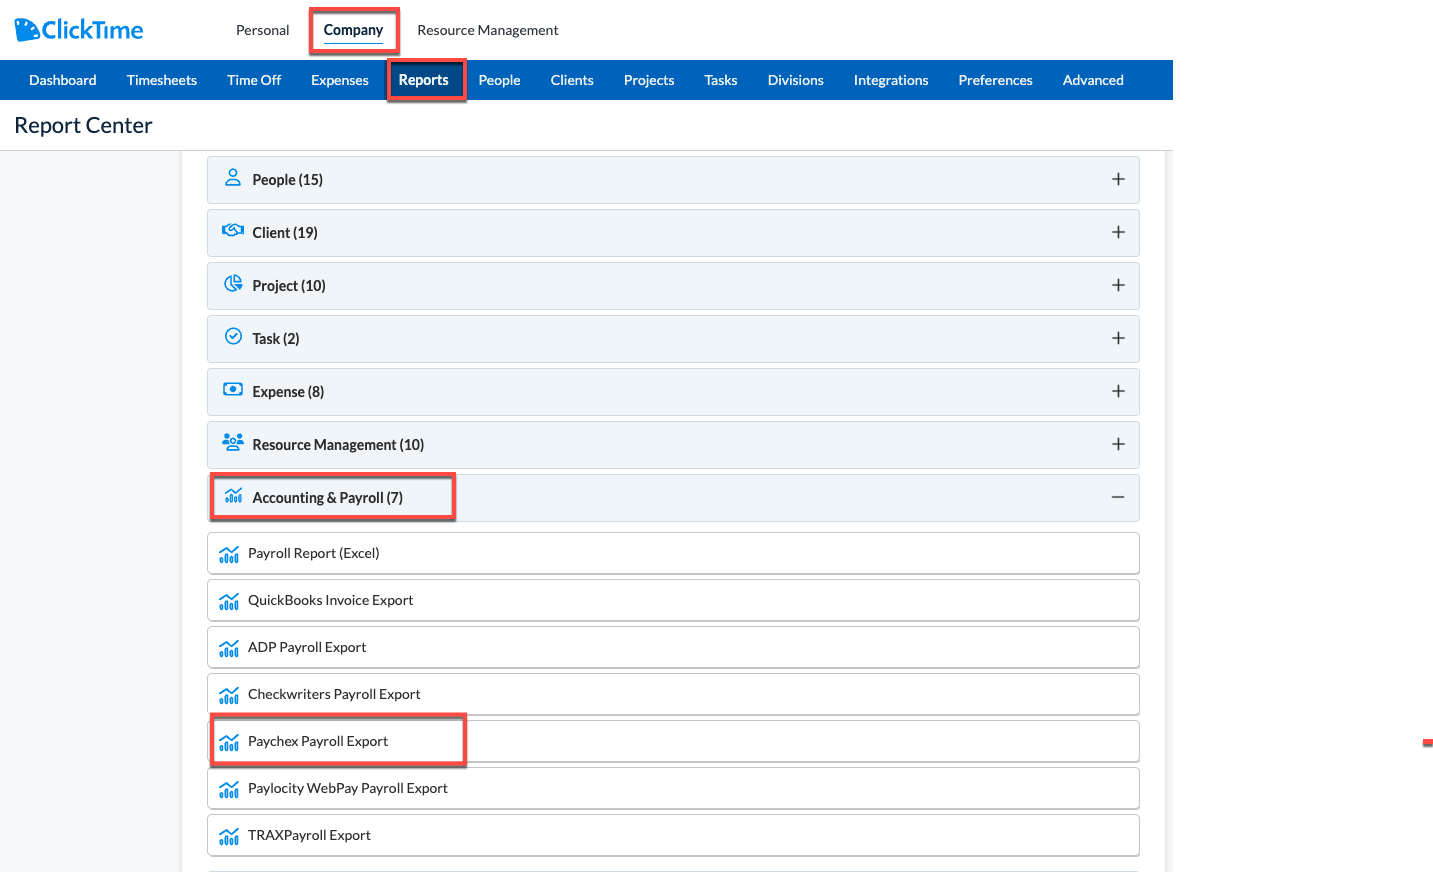
Task: Click the Resource Management group icon
Action: pos(233,443)
